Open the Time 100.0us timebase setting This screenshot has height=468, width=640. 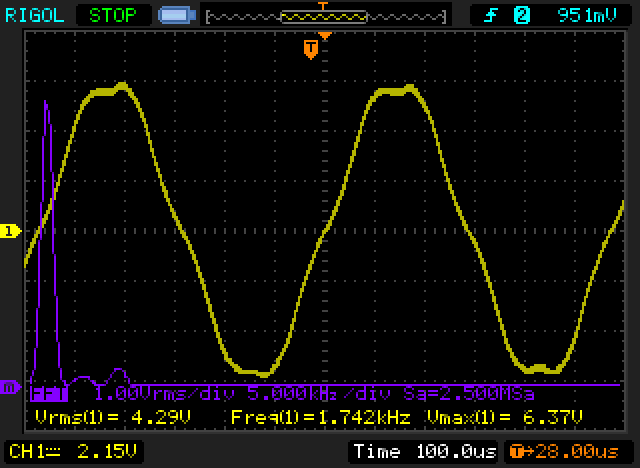424,451
